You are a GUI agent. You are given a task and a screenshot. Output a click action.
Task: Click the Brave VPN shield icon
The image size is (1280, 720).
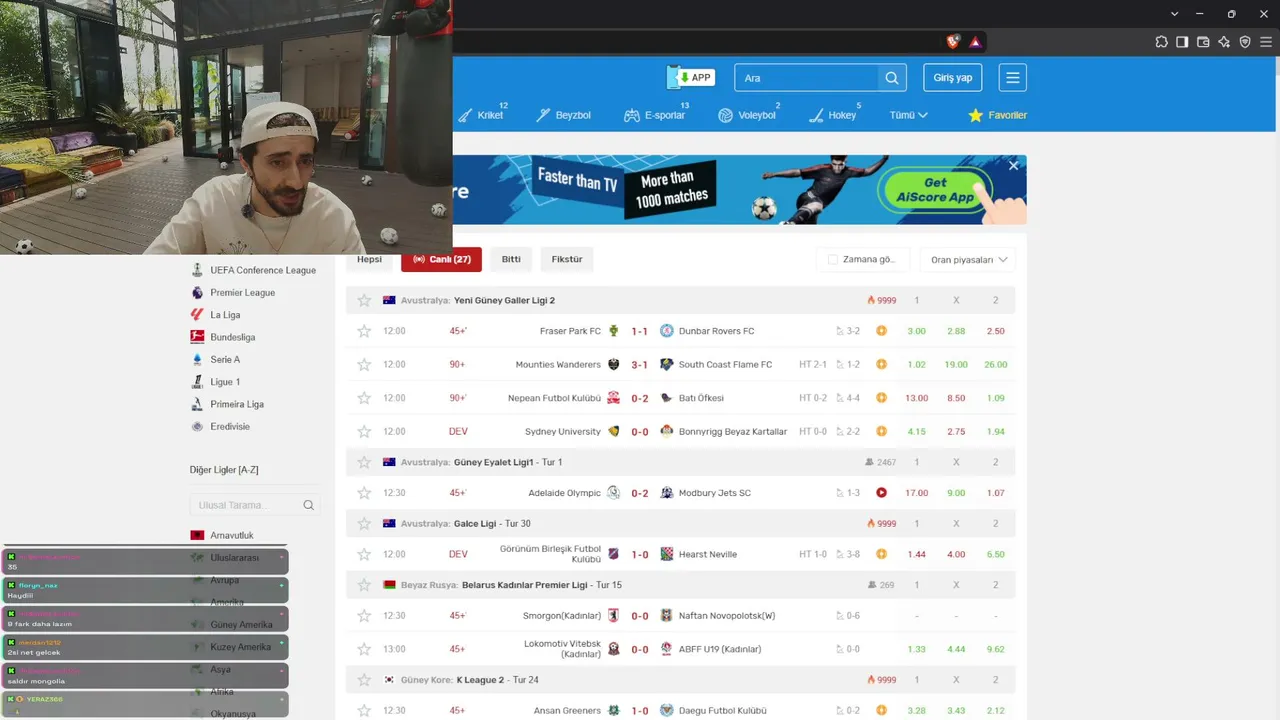[1245, 42]
